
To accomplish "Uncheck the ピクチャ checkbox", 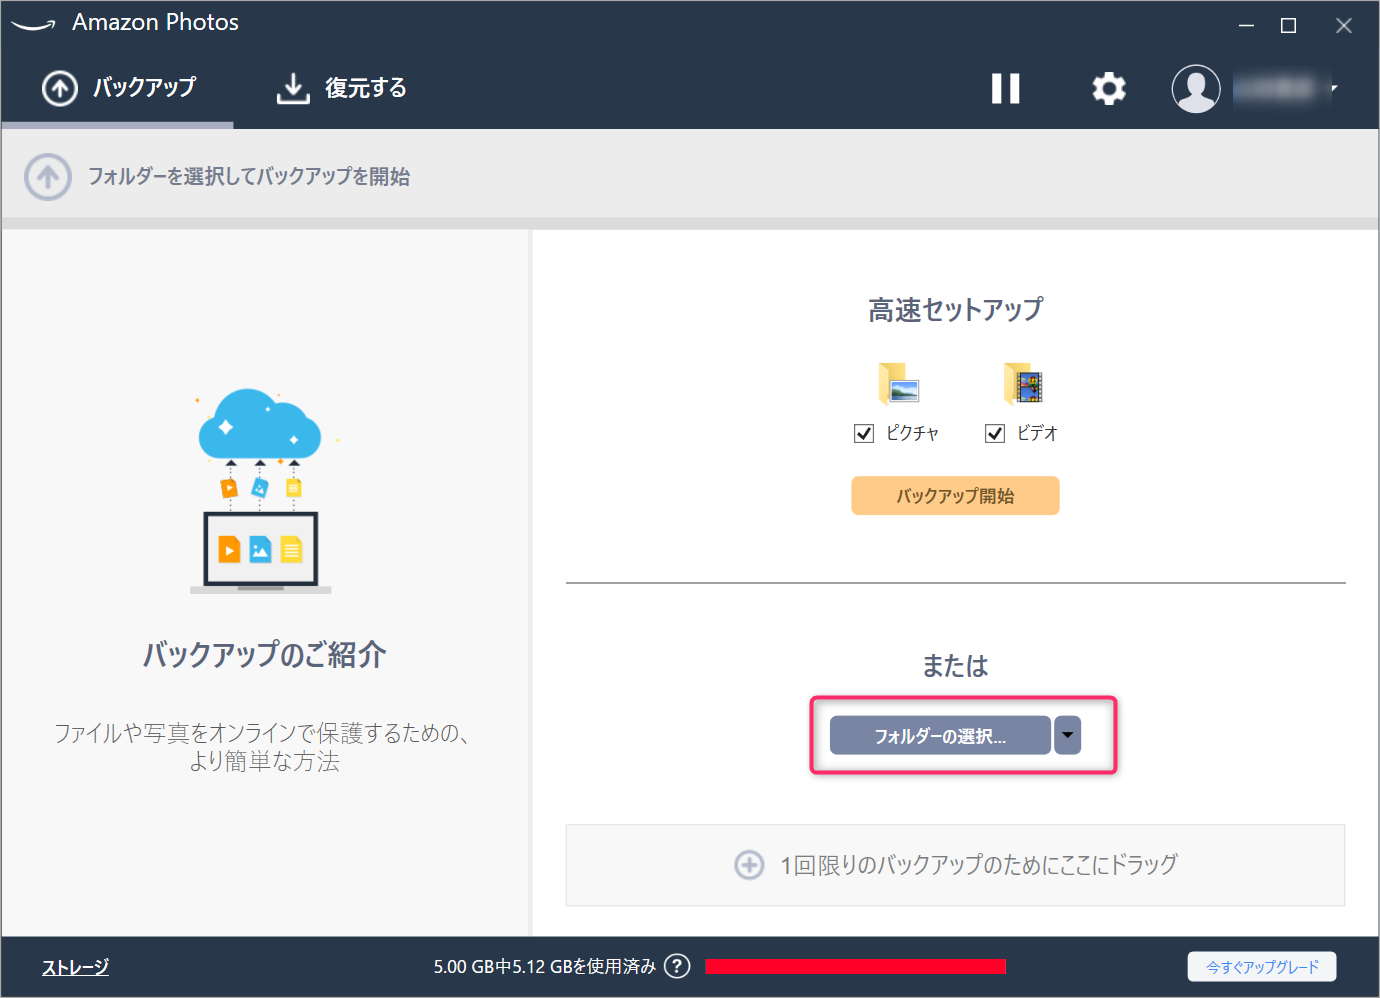I will tap(864, 433).
